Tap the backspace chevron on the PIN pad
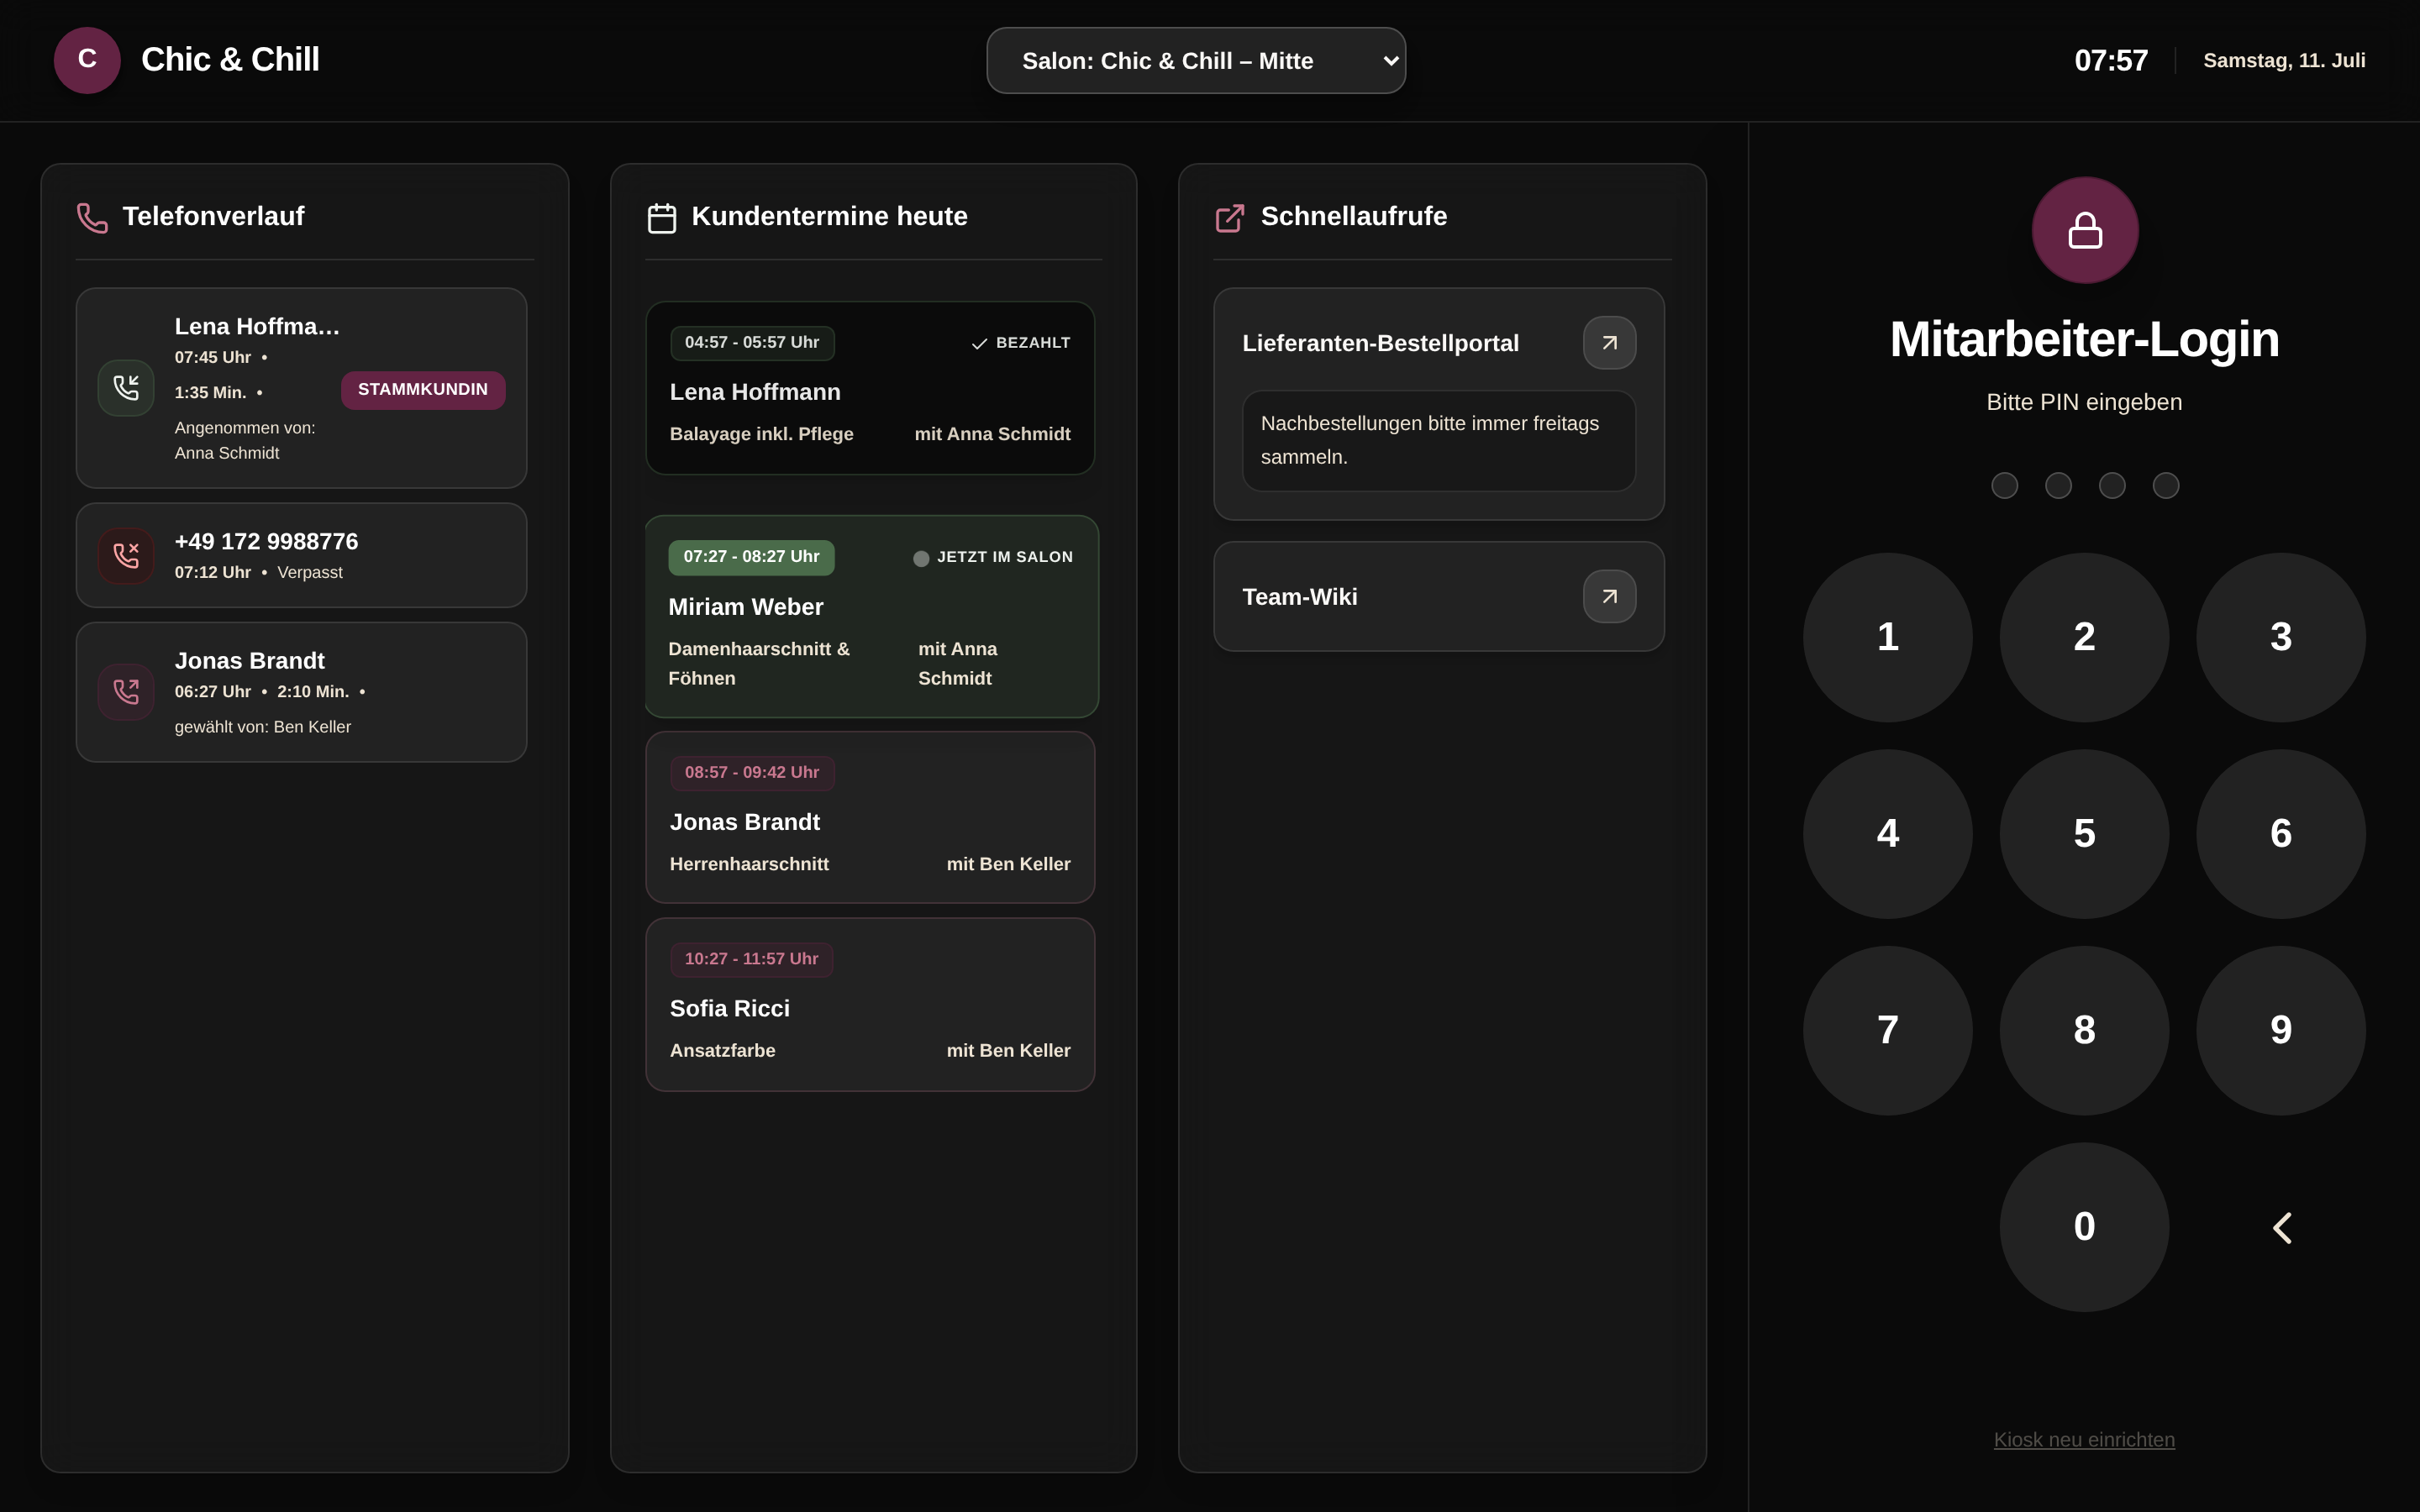Viewport: 2420px width, 1512px height. coord(2280,1227)
